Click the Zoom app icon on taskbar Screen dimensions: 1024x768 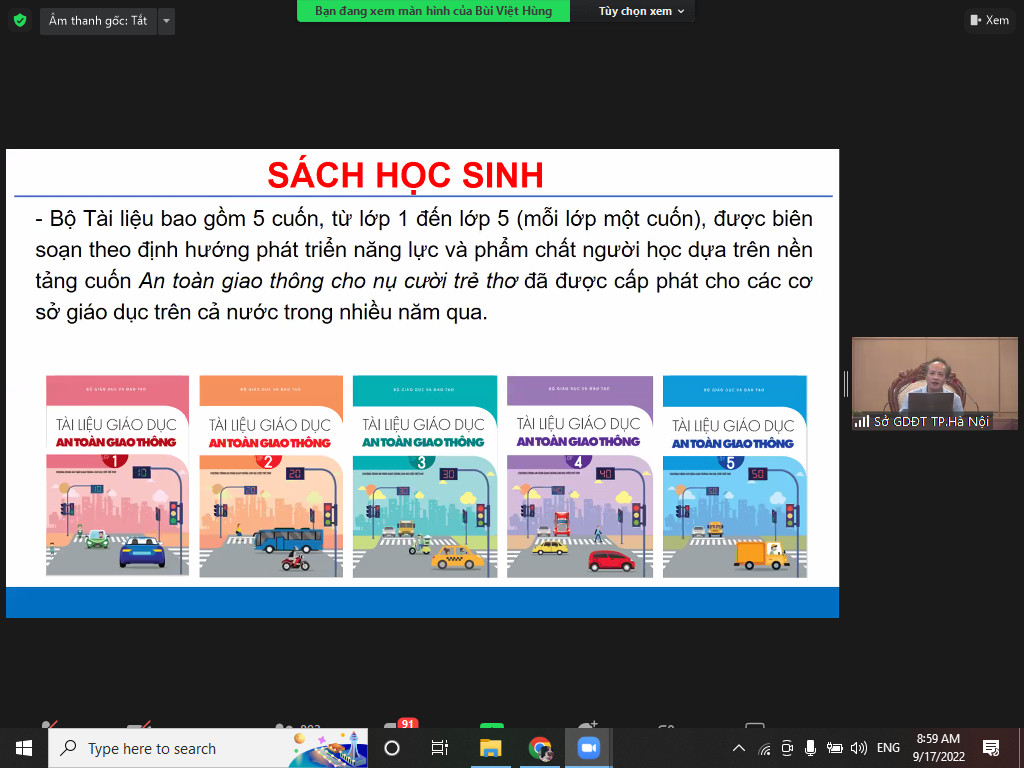[x=588, y=748]
